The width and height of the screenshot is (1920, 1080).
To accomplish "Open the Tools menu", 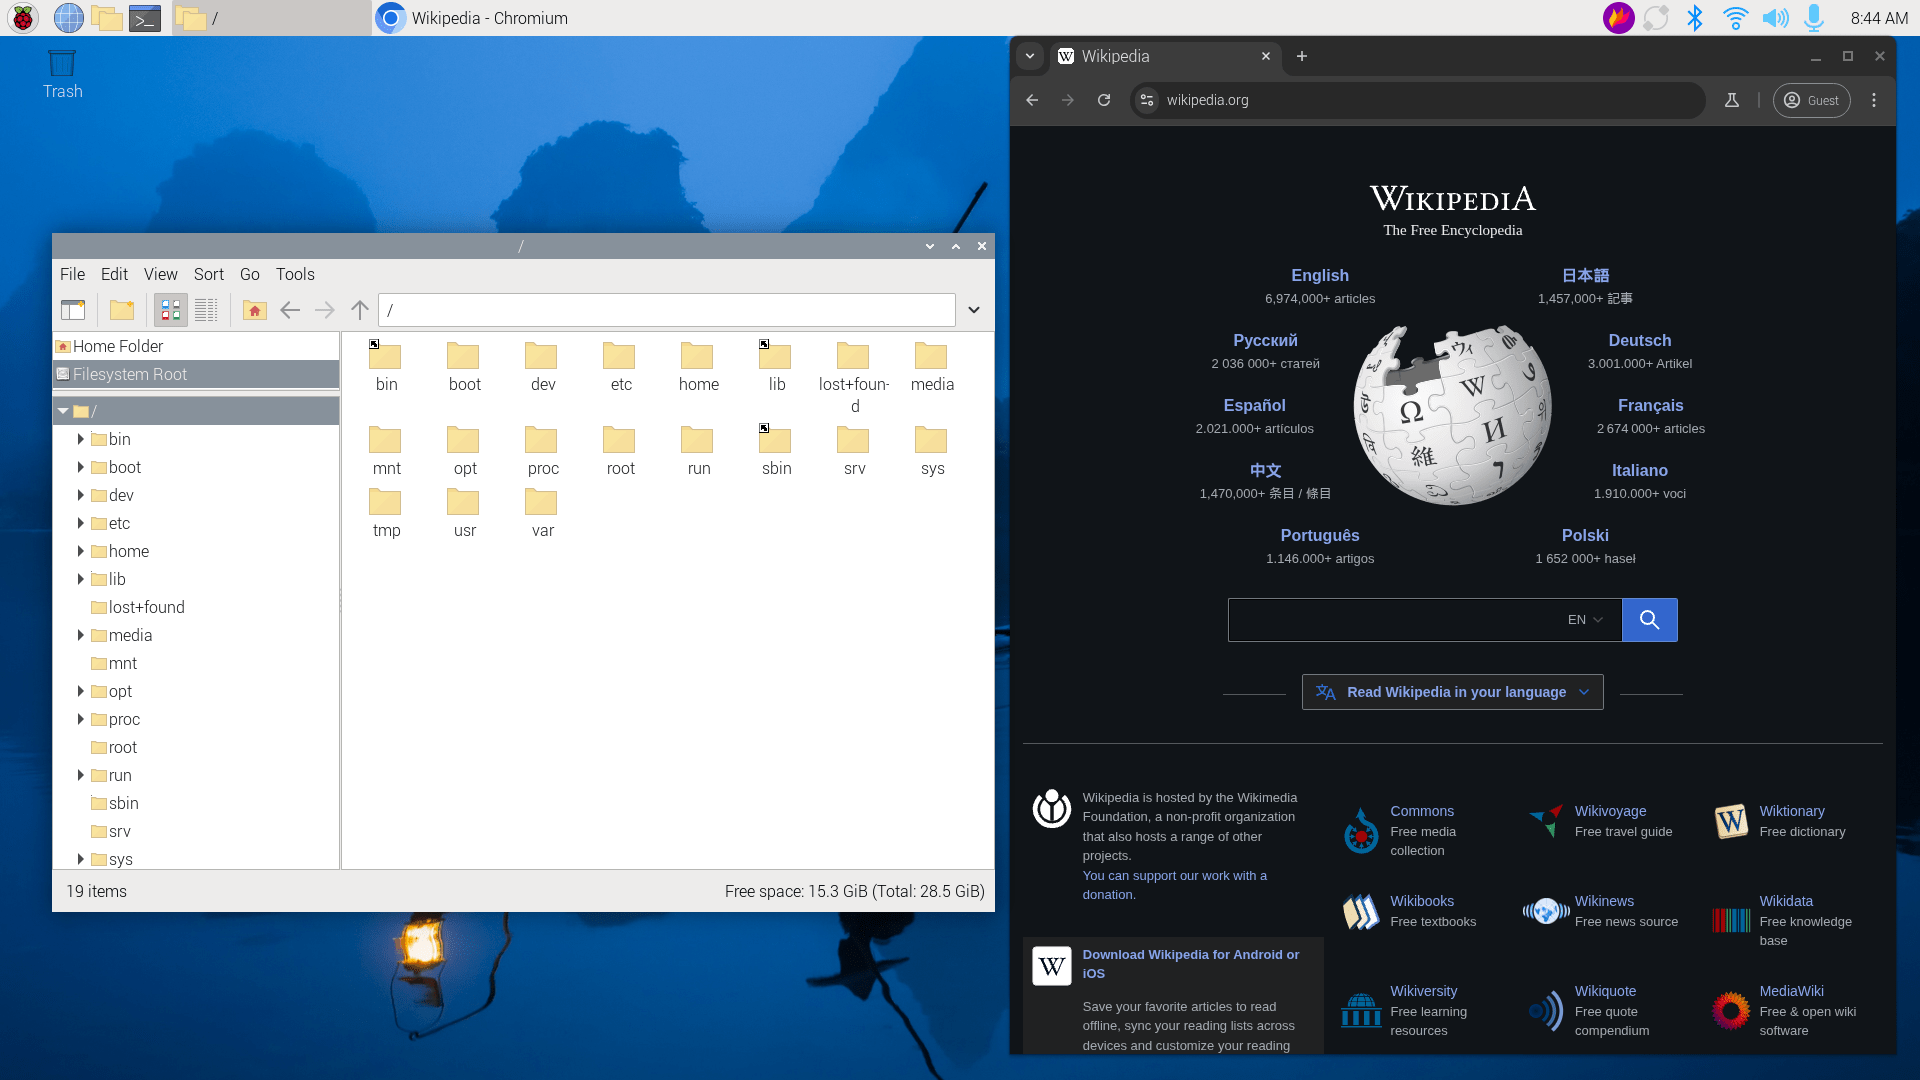I will pyautogui.click(x=295, y=274).
